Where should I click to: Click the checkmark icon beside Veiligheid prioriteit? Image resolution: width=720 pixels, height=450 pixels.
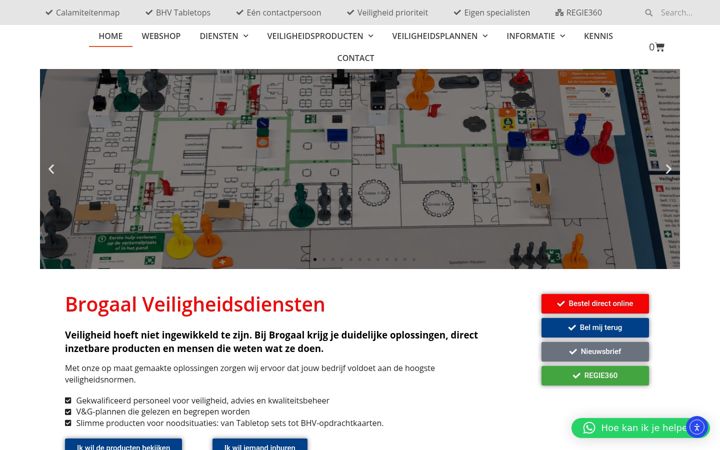pos(350,12)
